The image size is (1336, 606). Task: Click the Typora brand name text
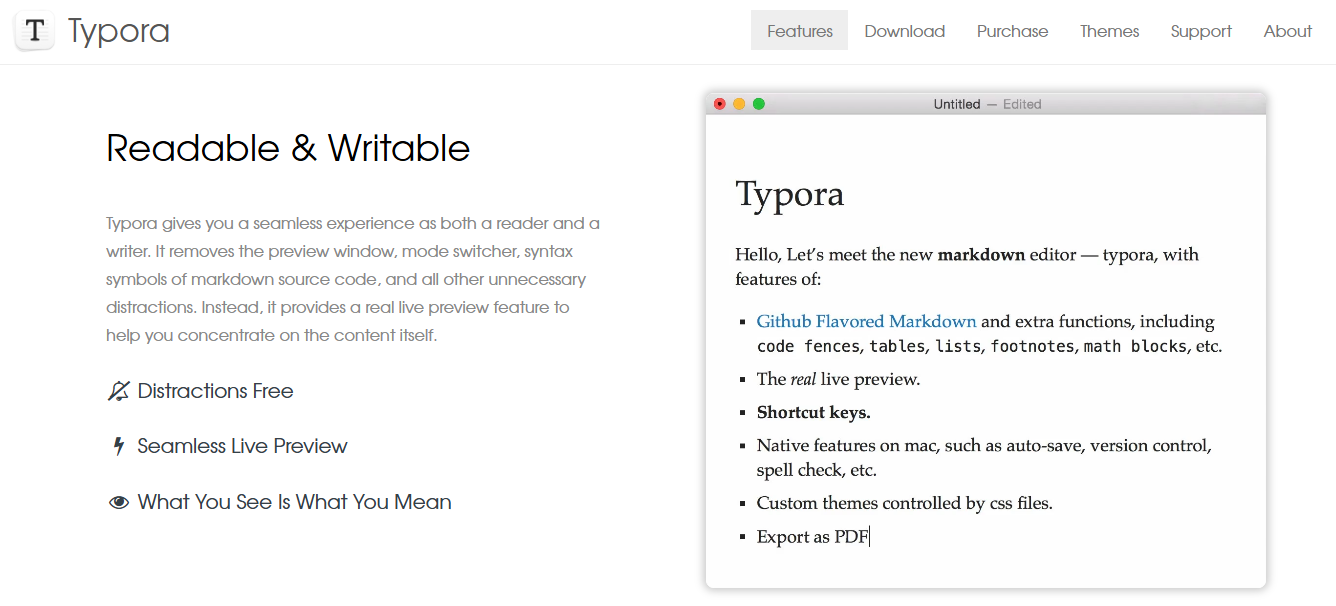coord(119,32)
